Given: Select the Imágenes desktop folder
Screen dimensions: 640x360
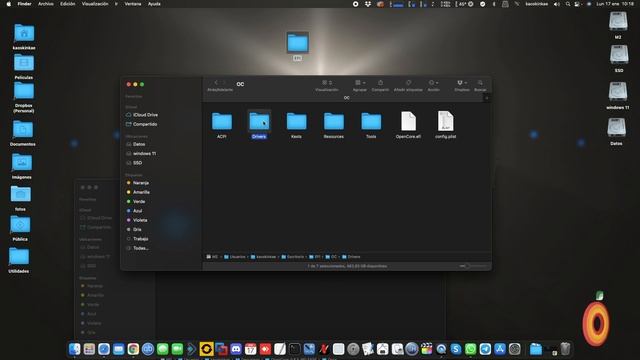Looking at the screenshot, I should point(22,163).
